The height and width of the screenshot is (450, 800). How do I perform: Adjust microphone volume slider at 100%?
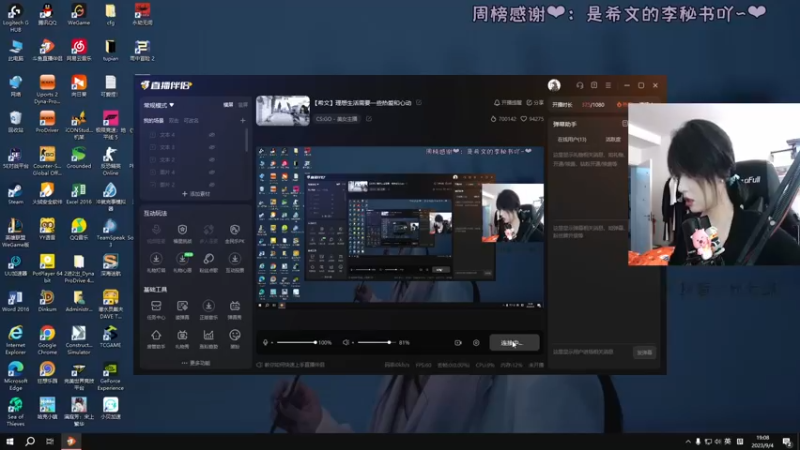pyautogui.click(x=296, y=342)
